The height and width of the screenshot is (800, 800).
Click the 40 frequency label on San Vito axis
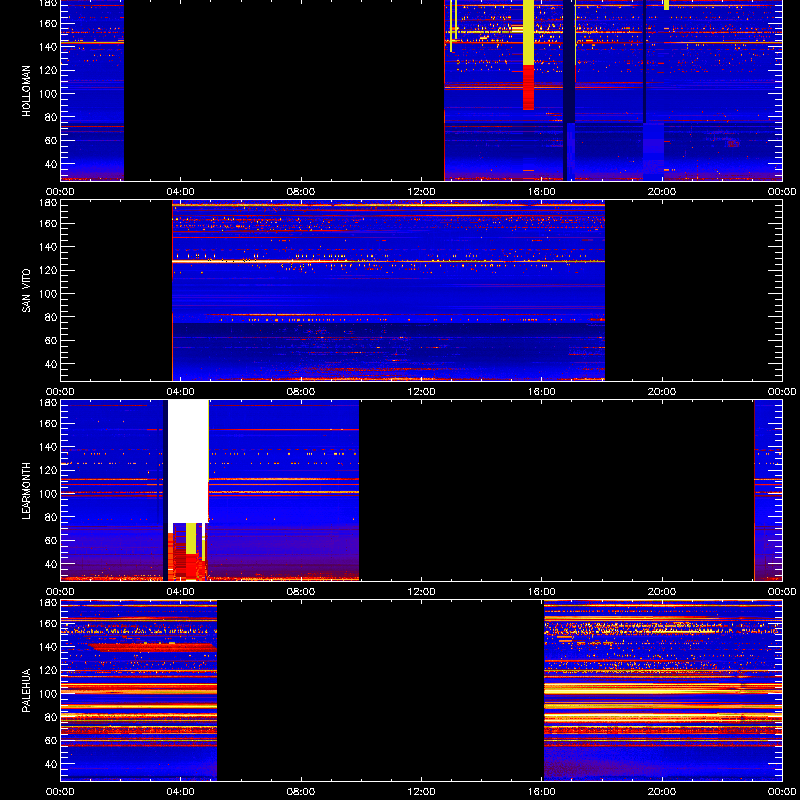point(51,364)
